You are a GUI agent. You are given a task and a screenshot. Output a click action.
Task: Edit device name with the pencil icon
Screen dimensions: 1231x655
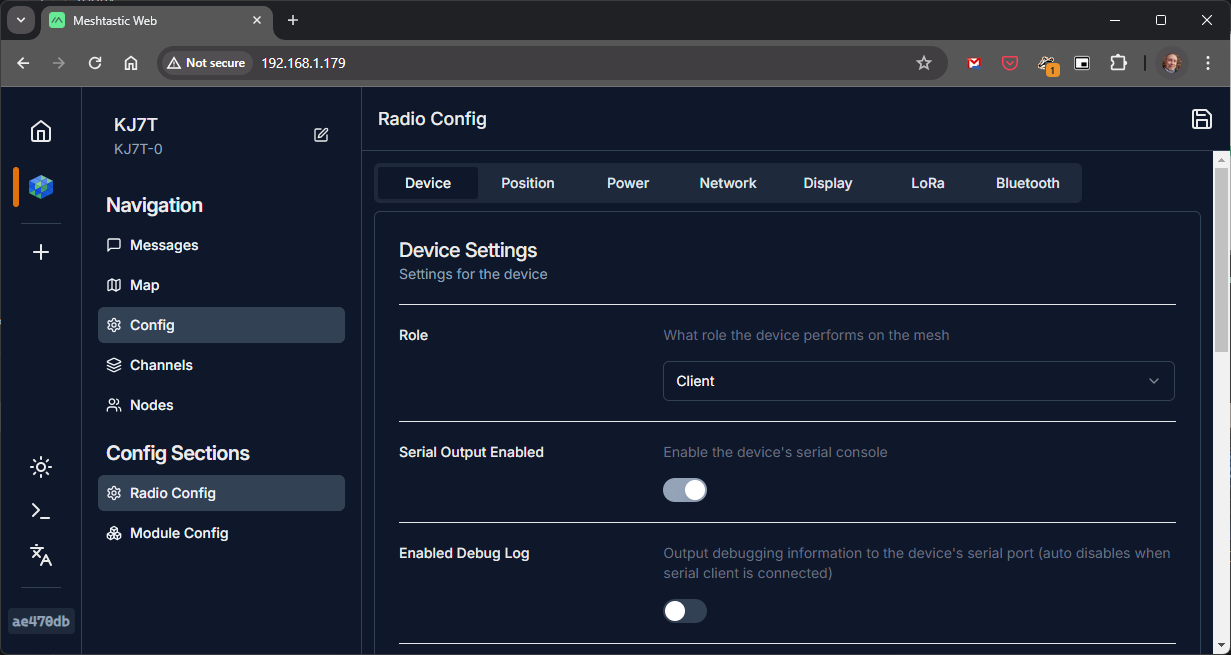pyautogui.click(x=321, y=135)
